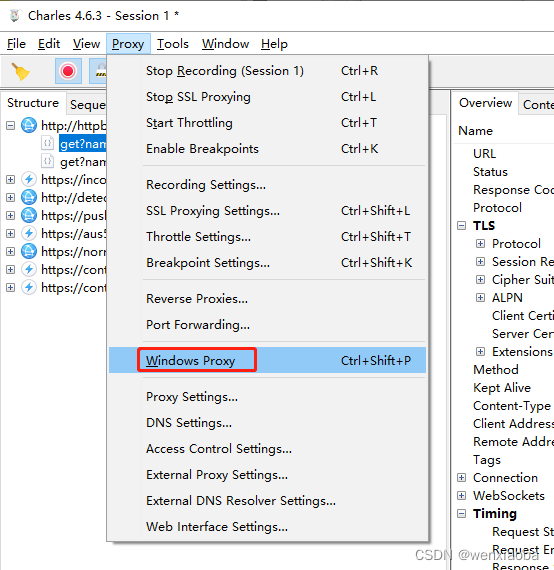554x570 pixels.
Task: Select the highlighted get?nam request
Action: click(83, 144)
